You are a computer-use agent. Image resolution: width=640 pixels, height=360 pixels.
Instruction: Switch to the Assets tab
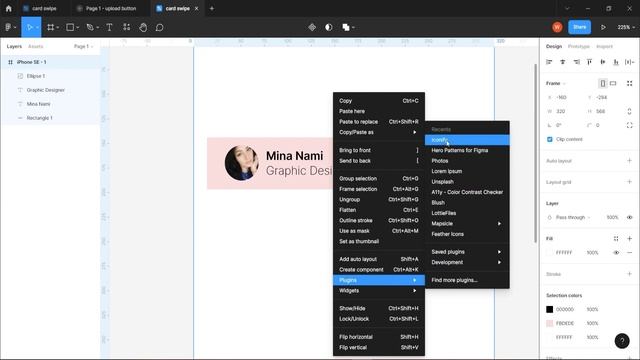tap(36, 47)
